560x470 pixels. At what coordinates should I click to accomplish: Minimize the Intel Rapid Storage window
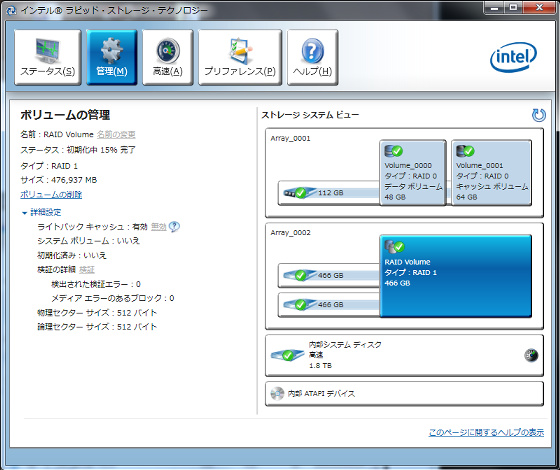pyautogui.click(x=495, y=8)
